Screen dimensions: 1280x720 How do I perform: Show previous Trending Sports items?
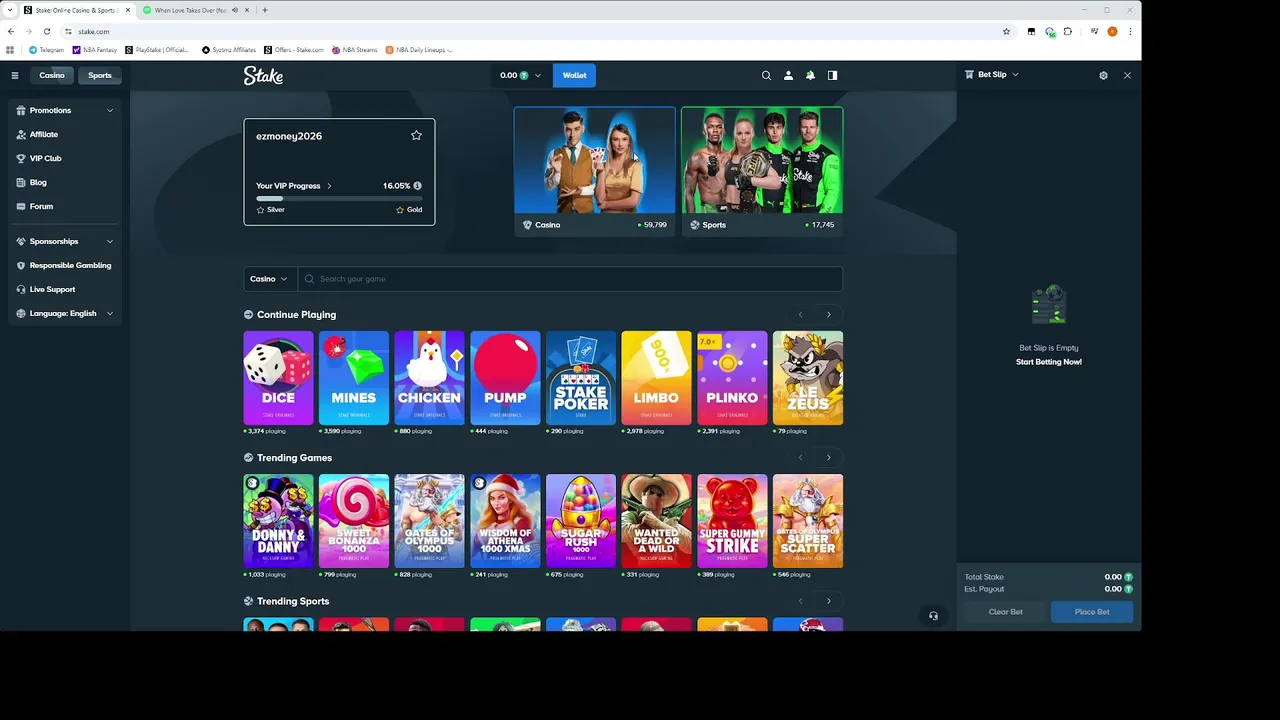pos(800,601)
